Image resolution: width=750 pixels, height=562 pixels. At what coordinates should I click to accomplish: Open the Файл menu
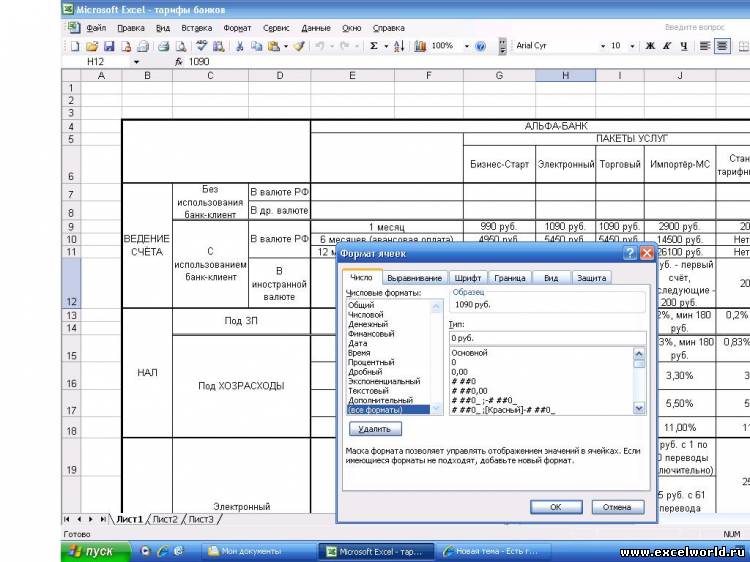96,28
